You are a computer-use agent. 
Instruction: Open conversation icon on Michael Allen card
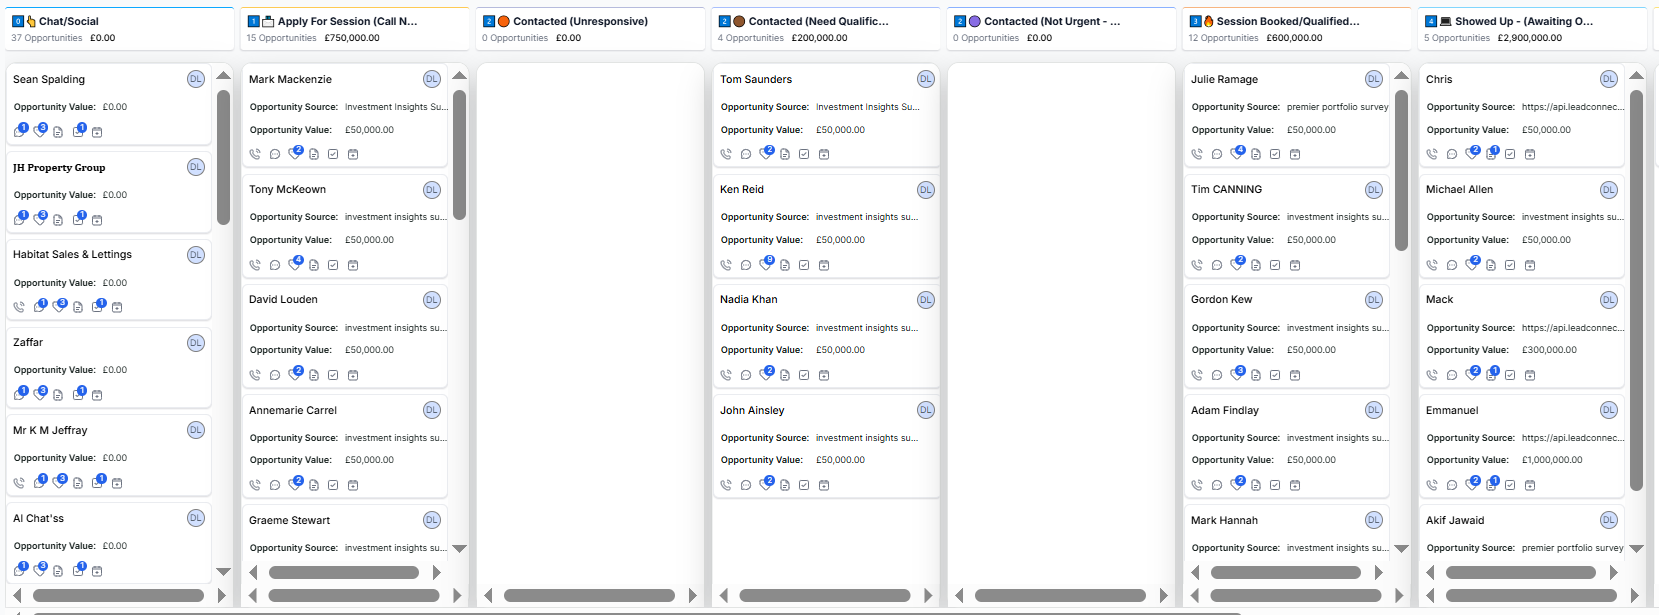pyautogui.click(x=1452, y=265)
